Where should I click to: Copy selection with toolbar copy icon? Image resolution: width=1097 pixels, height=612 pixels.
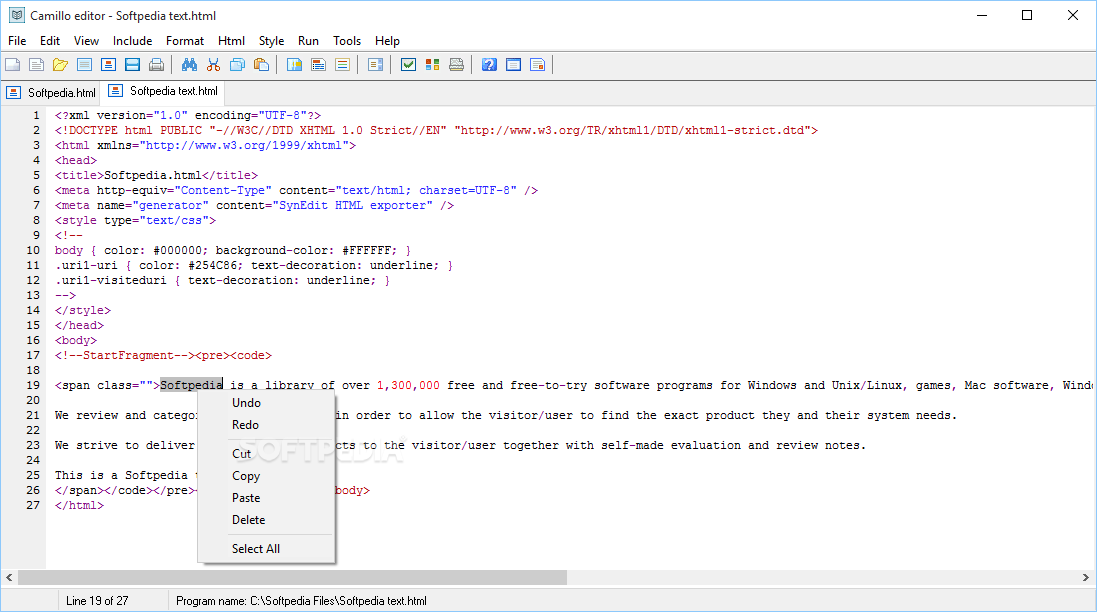[237, 65]
